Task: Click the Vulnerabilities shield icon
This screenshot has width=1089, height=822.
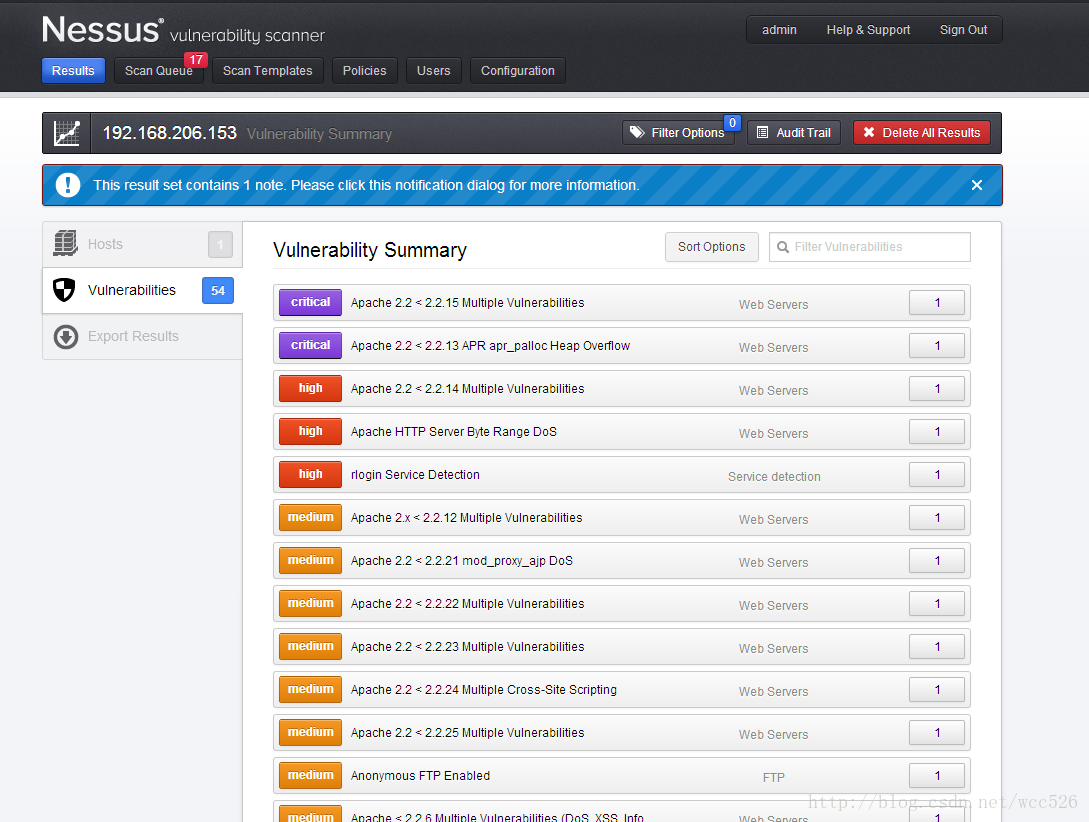Action: 65,290
